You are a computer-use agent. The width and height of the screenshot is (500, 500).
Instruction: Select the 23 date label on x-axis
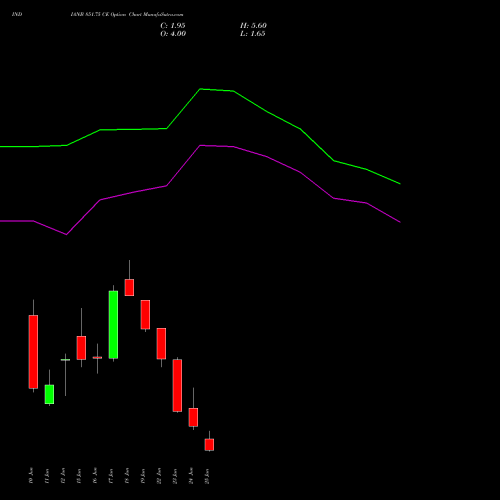pos(175,476)
